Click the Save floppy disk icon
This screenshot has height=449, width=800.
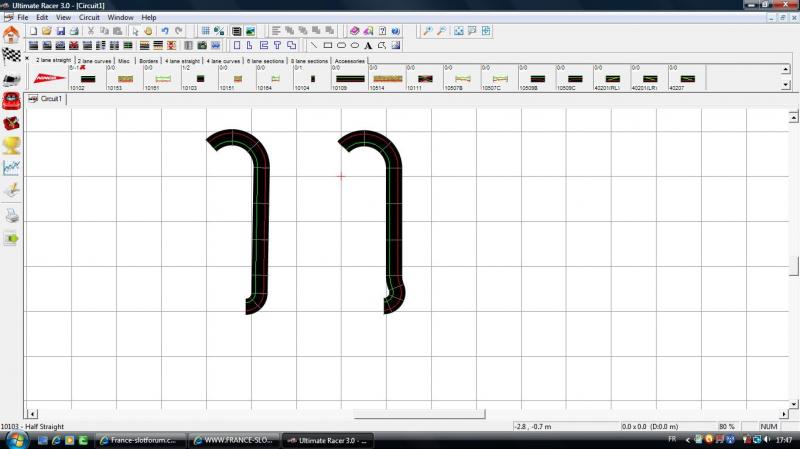(x=60, y=31)
